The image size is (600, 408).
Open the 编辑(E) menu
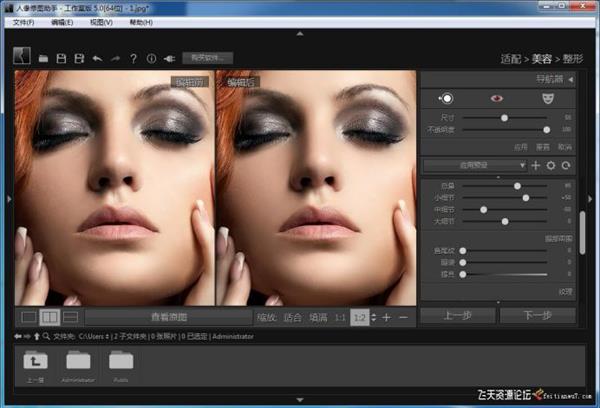point(62,20)
